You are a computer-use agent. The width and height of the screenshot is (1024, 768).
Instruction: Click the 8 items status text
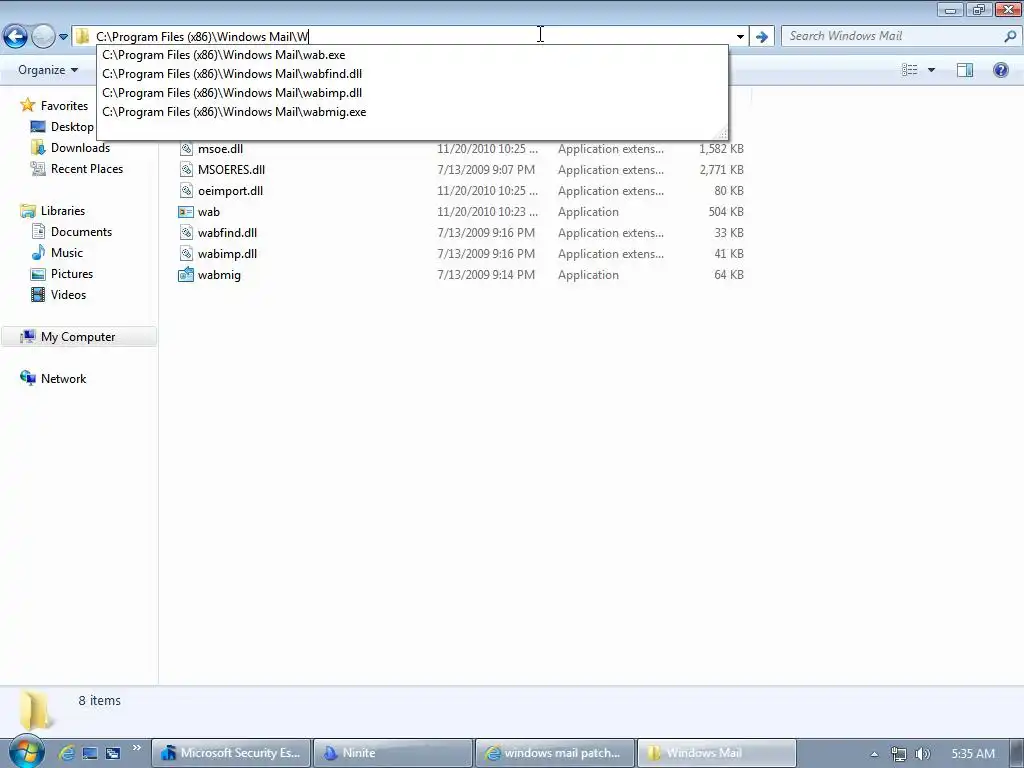pyautogui.click(x=99, y=700)
